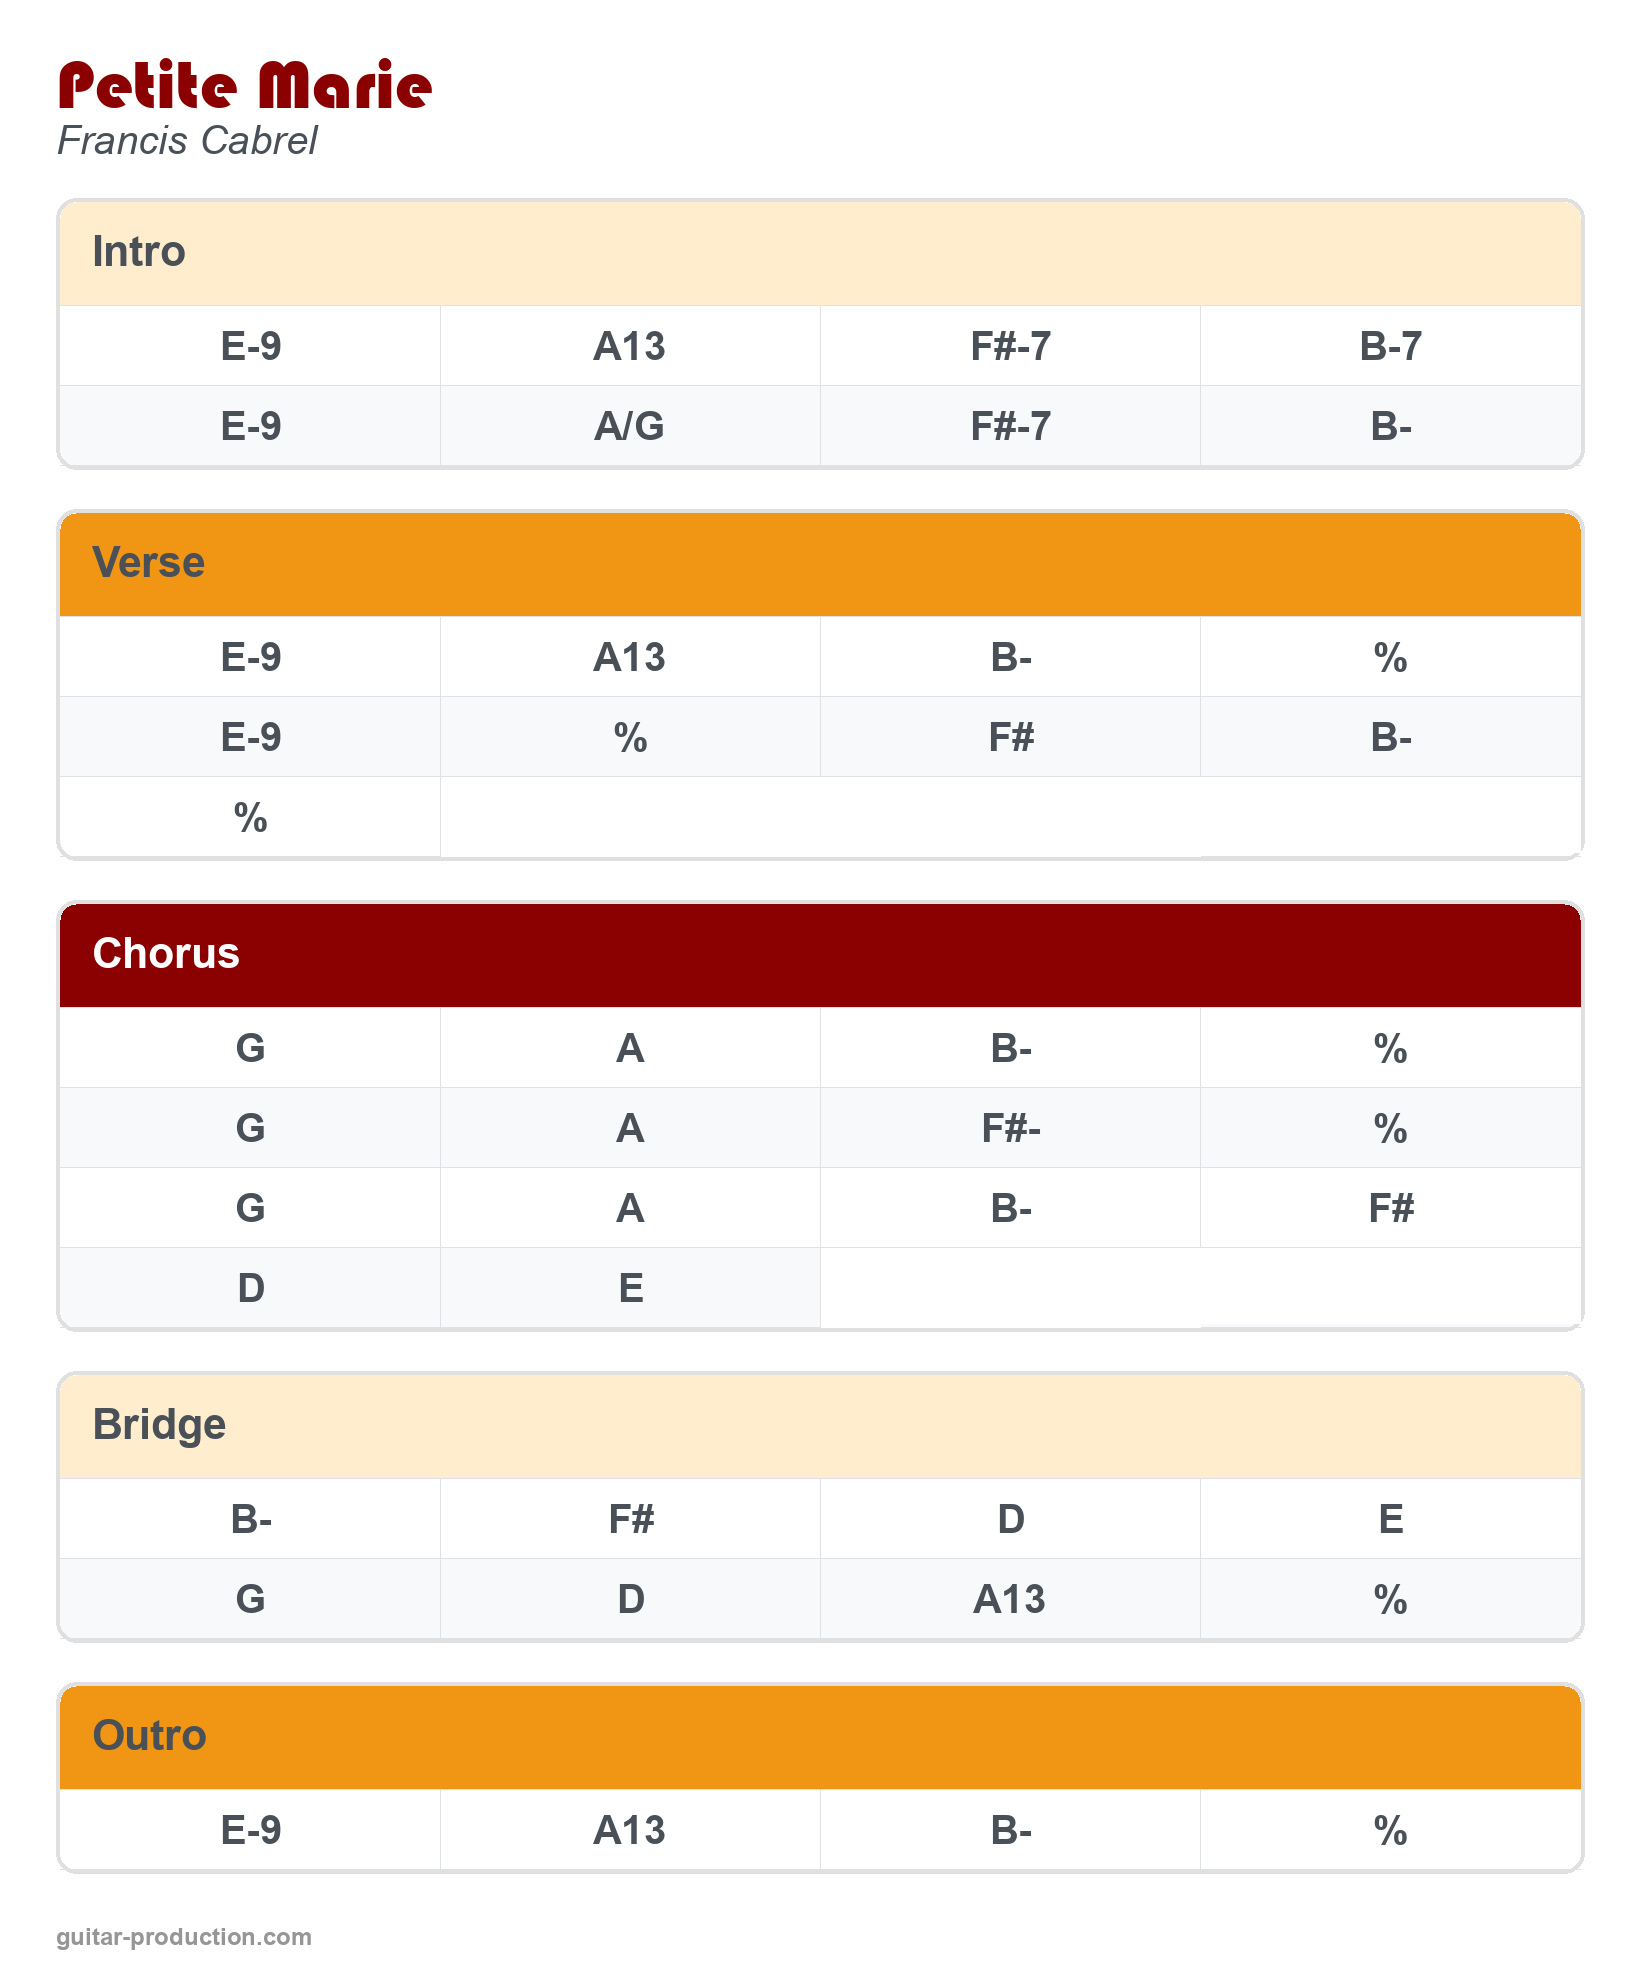
Task: Click the E chord in Chorus's last row
Action: [630, 1289]
